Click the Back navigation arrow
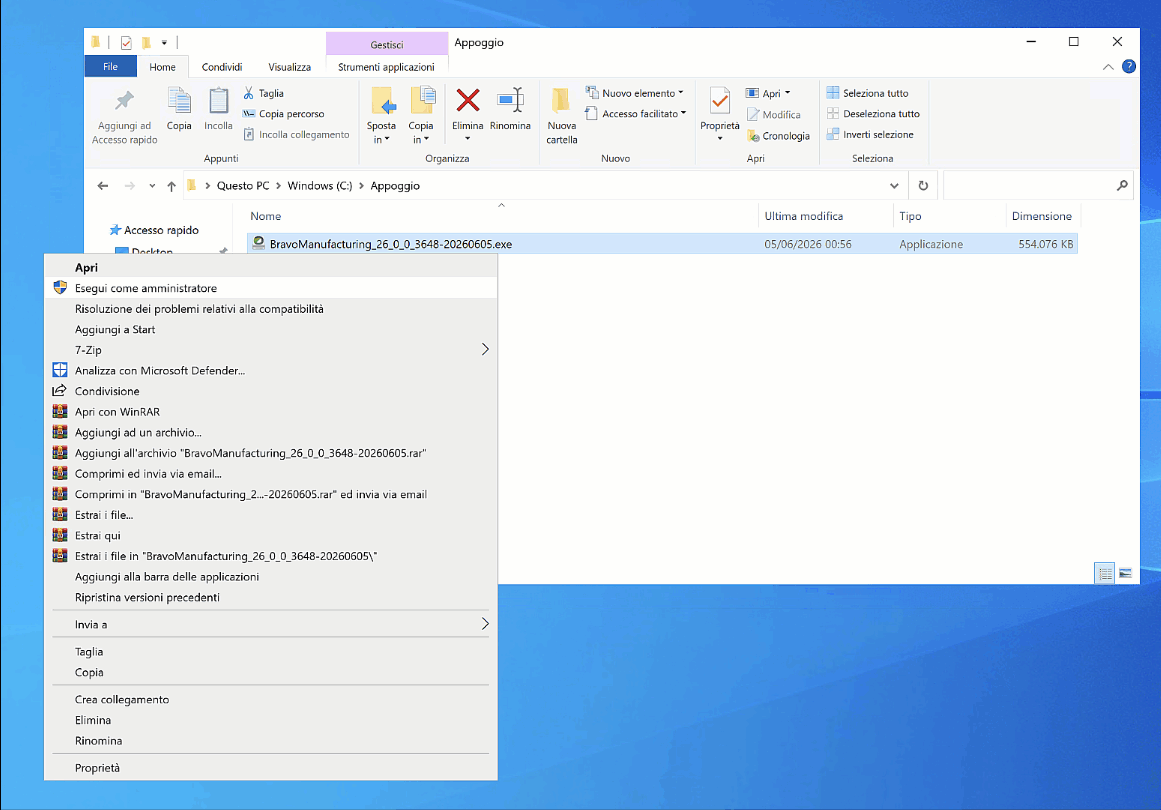 pyautogui.click(x=103, y=186)
